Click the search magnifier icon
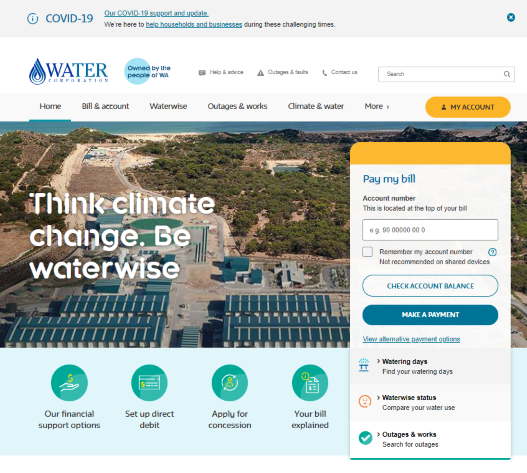 pos(507,74)
